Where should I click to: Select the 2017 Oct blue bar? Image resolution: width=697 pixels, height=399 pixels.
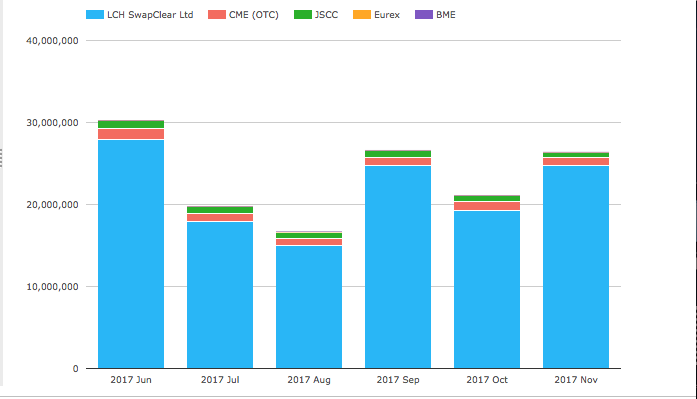coord(487,290)
